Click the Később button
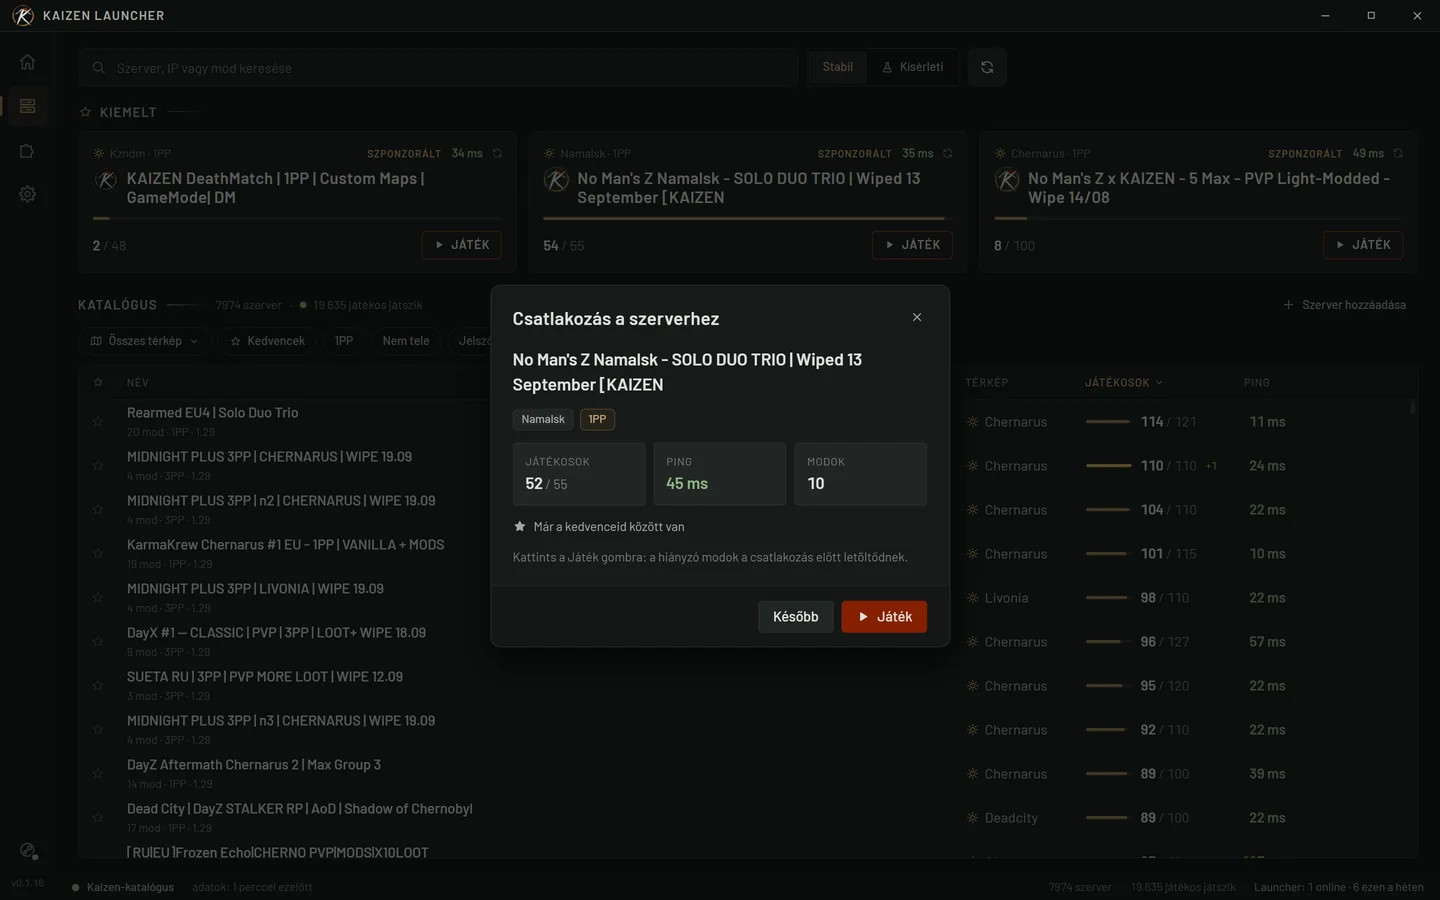The width and height of the screenshot is (1440, 900). click(x=796, y=617)
